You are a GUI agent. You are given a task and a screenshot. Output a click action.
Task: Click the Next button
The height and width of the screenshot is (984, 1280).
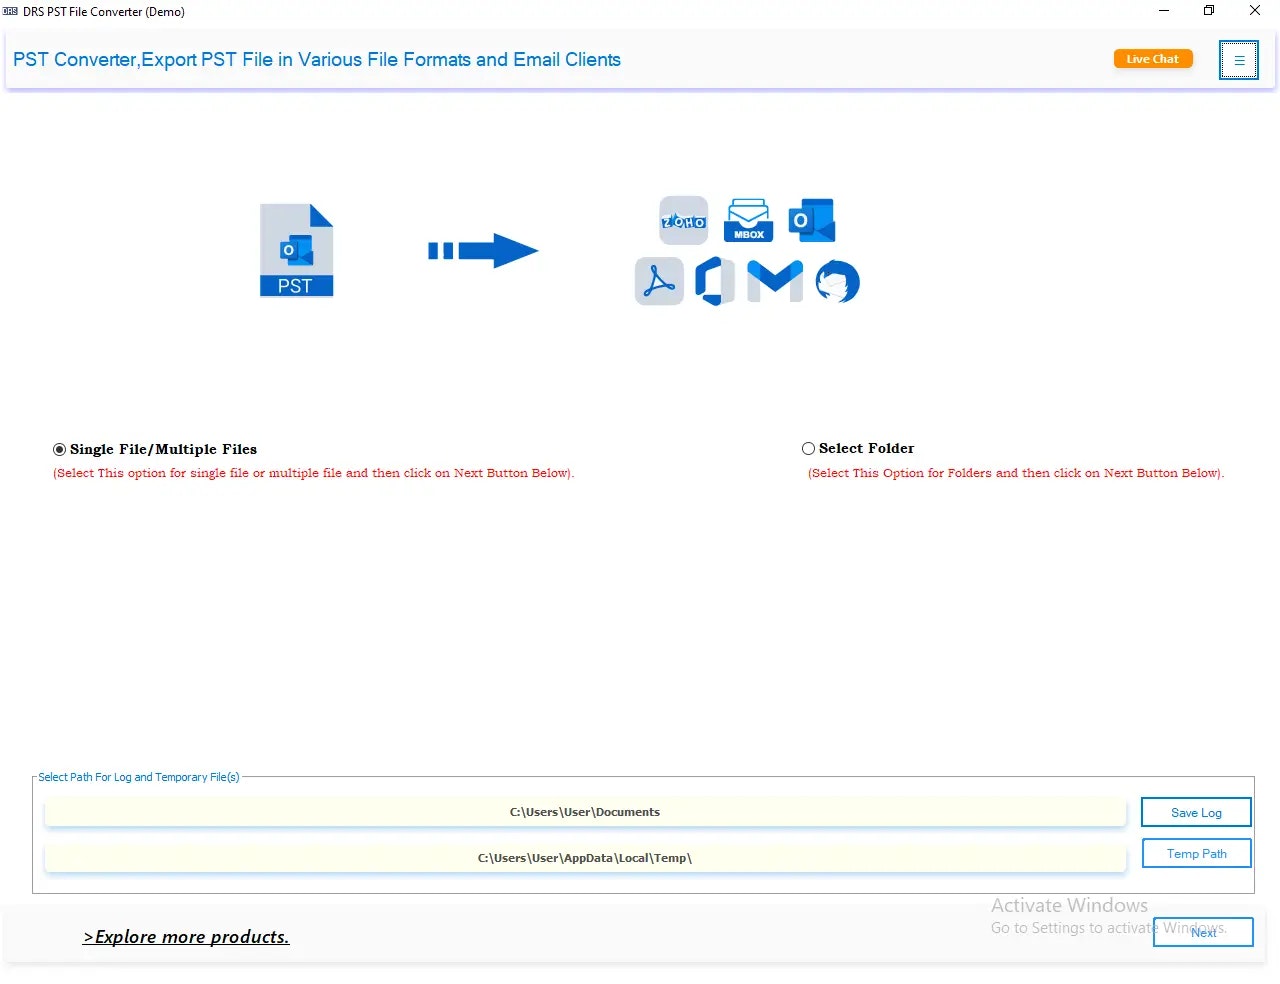coord(1203,932)
